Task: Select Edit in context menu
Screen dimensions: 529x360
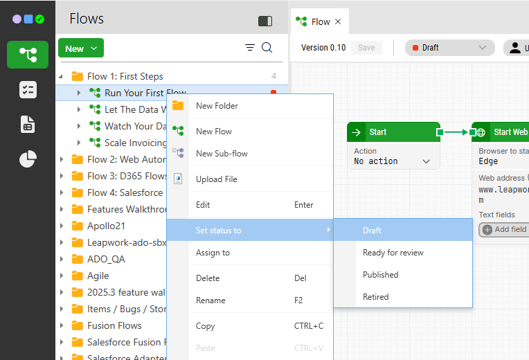Action: pyautogui.click(x=250, y=205)
